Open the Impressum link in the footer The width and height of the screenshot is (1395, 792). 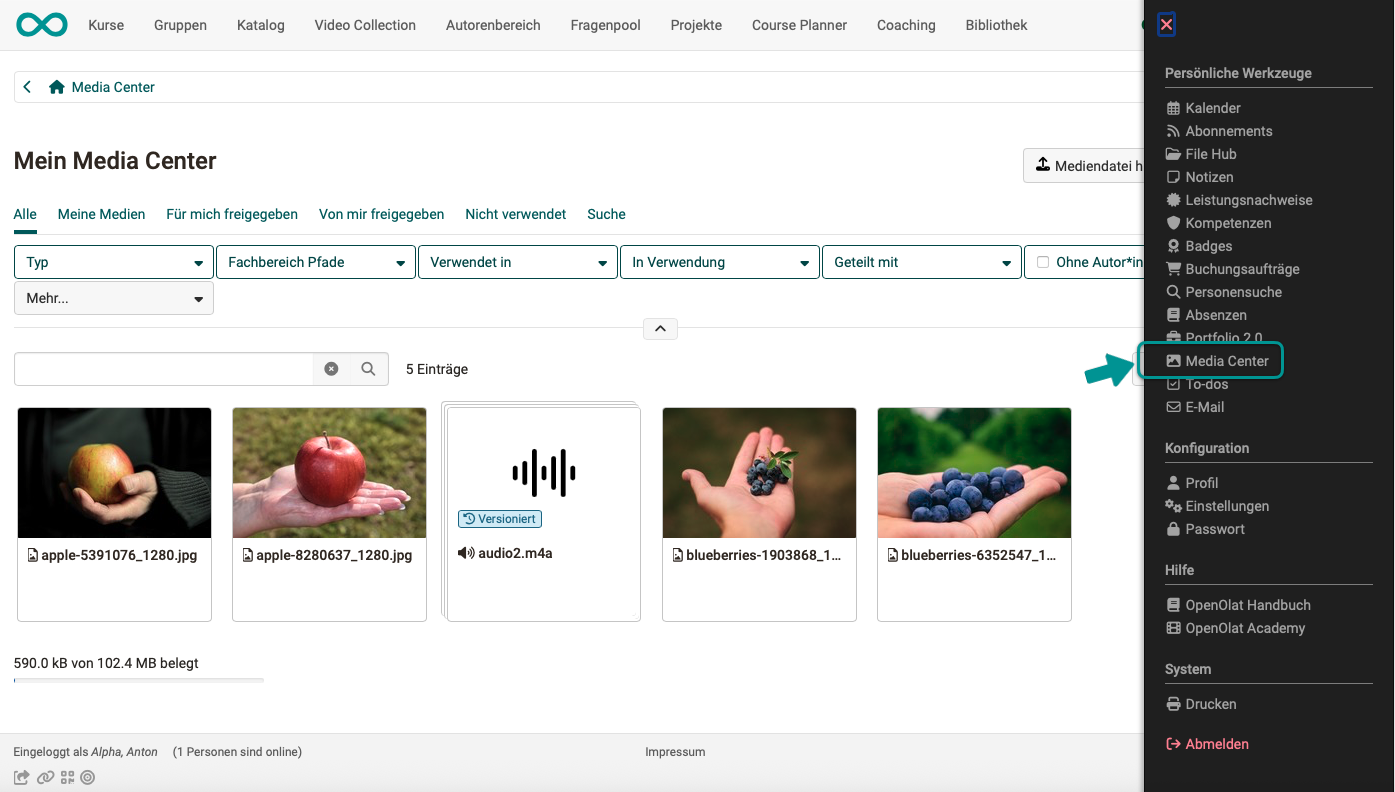pos(674,752)
